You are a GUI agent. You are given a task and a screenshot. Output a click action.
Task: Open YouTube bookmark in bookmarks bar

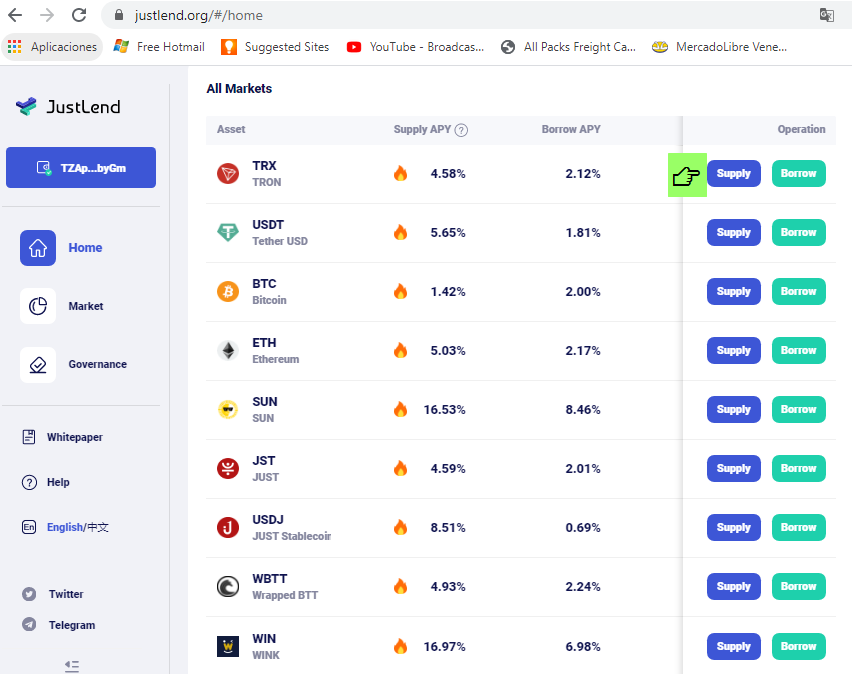(416, 47)
